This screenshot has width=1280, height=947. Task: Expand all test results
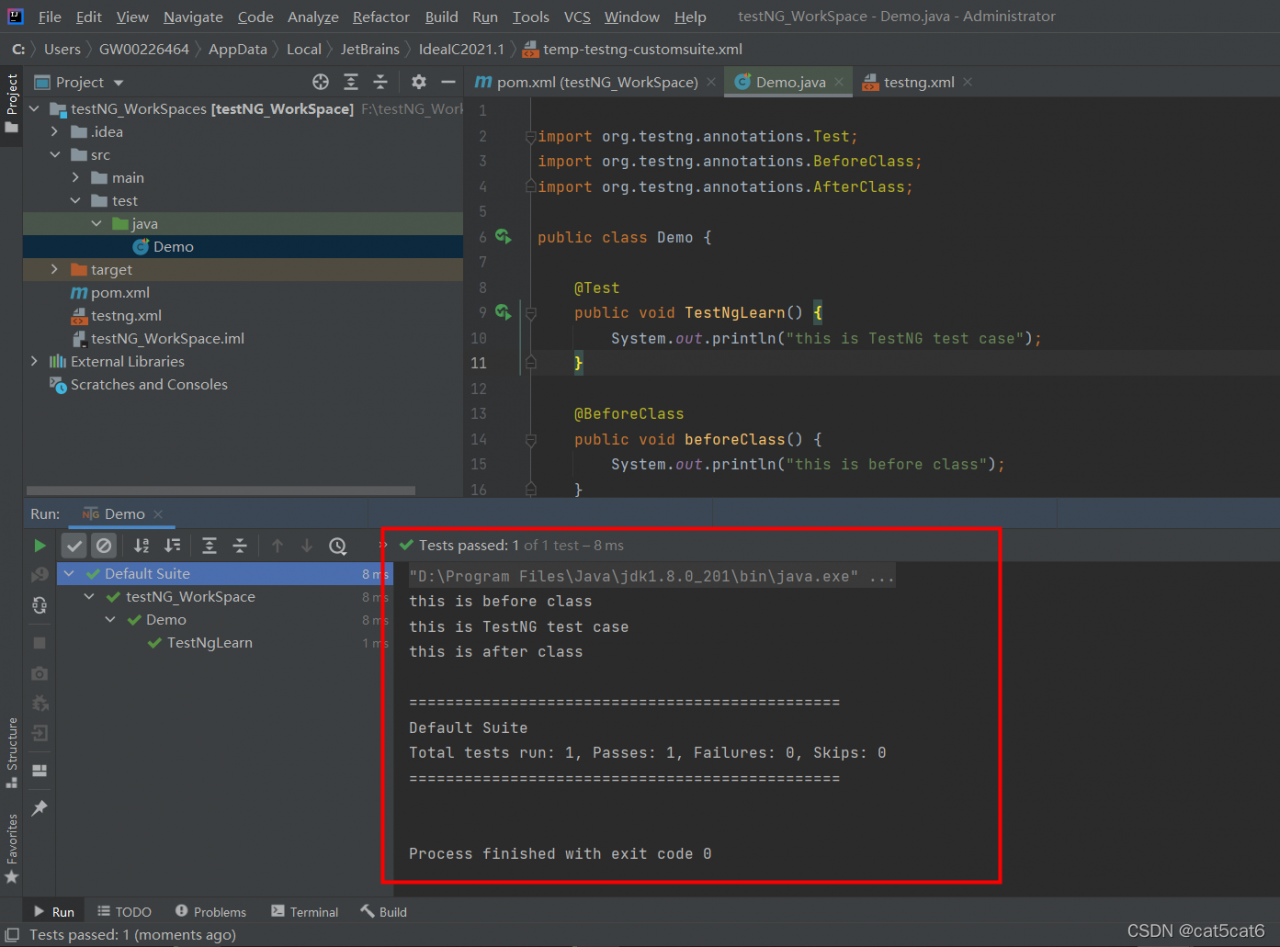(x=209, y=545)
